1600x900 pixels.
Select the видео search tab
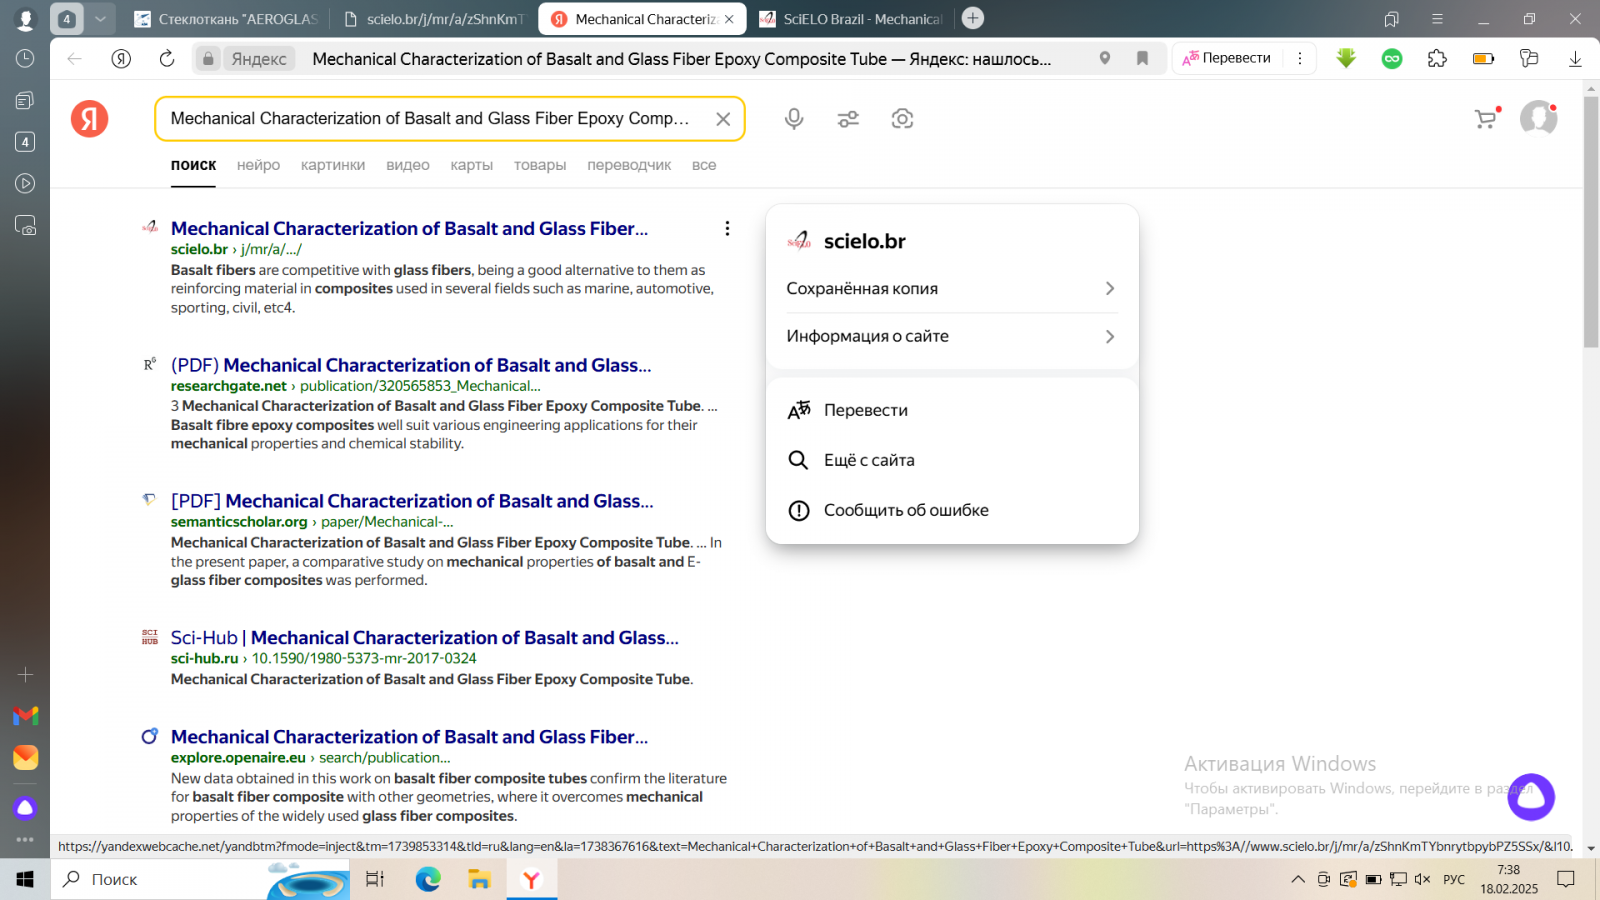coord(408,165)
